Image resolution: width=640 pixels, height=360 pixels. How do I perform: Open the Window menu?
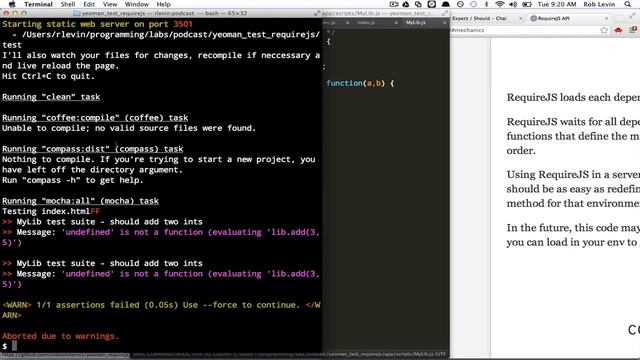136,4
